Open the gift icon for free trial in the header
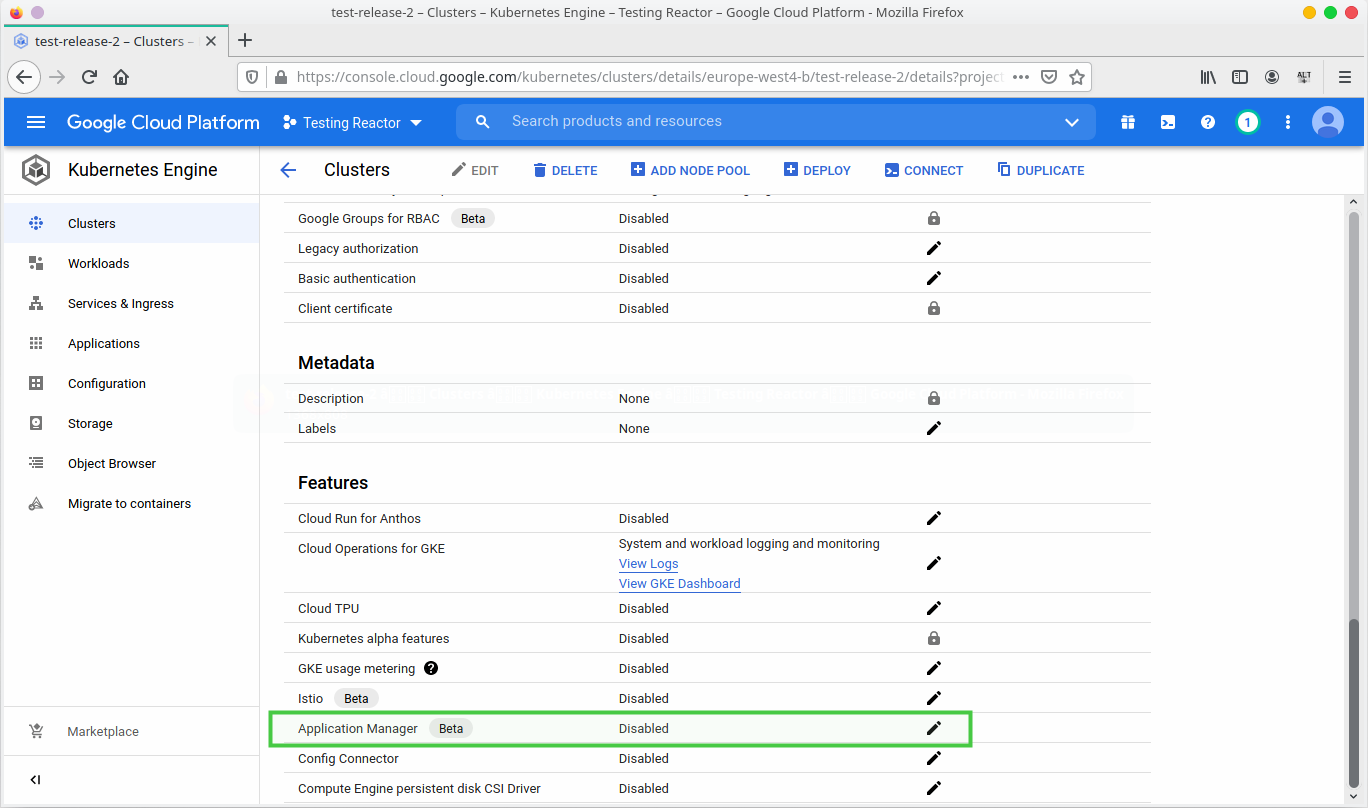The image size is (1368, 808). pos(1128,122)
